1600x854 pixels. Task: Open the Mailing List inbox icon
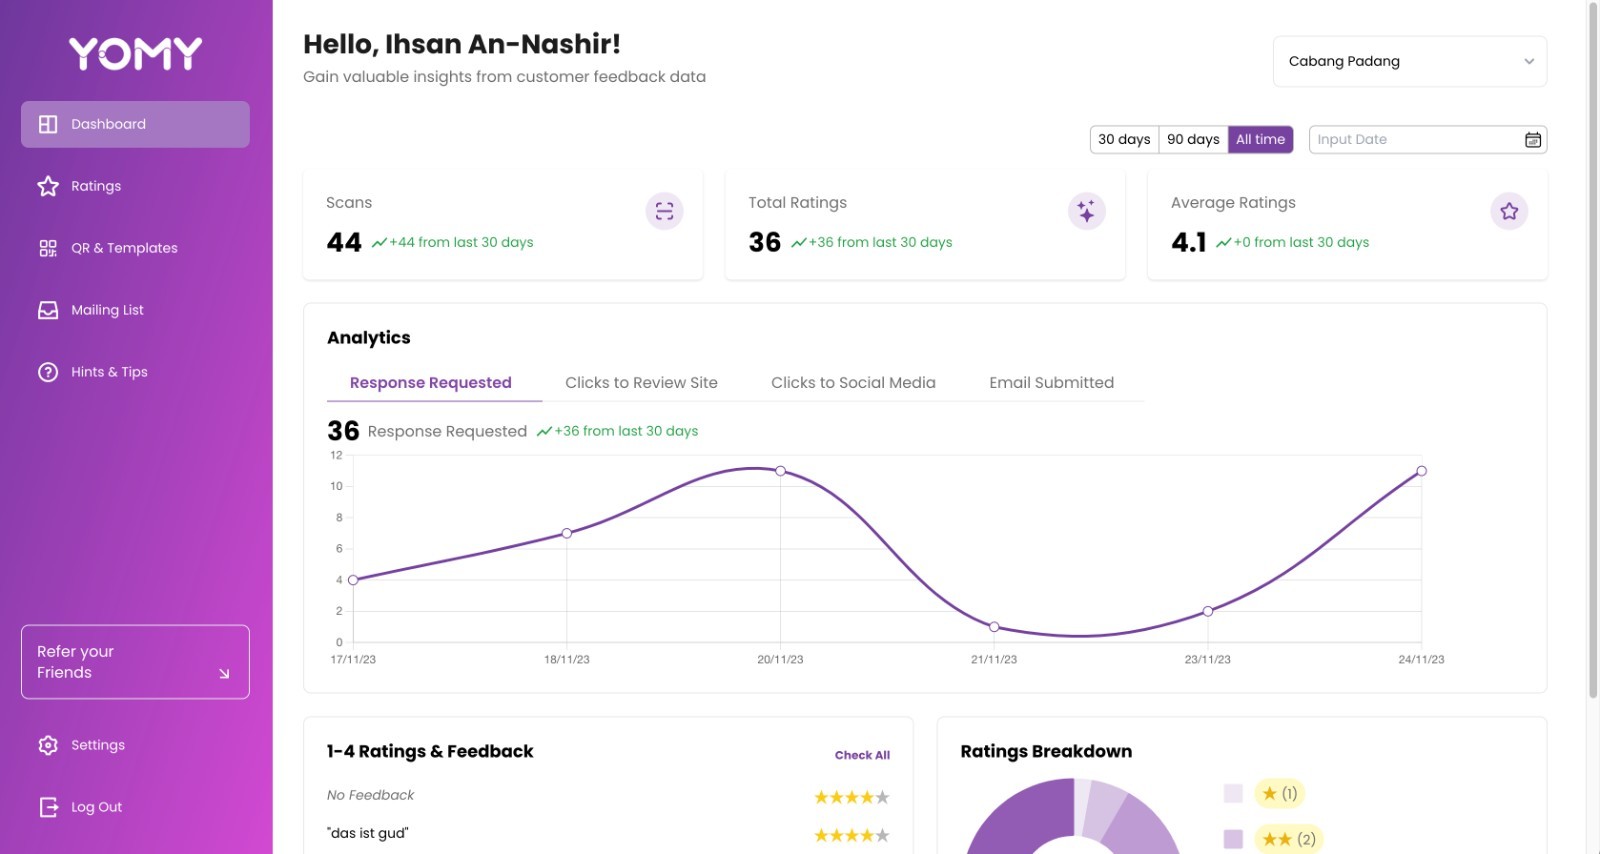click(48, 310)
